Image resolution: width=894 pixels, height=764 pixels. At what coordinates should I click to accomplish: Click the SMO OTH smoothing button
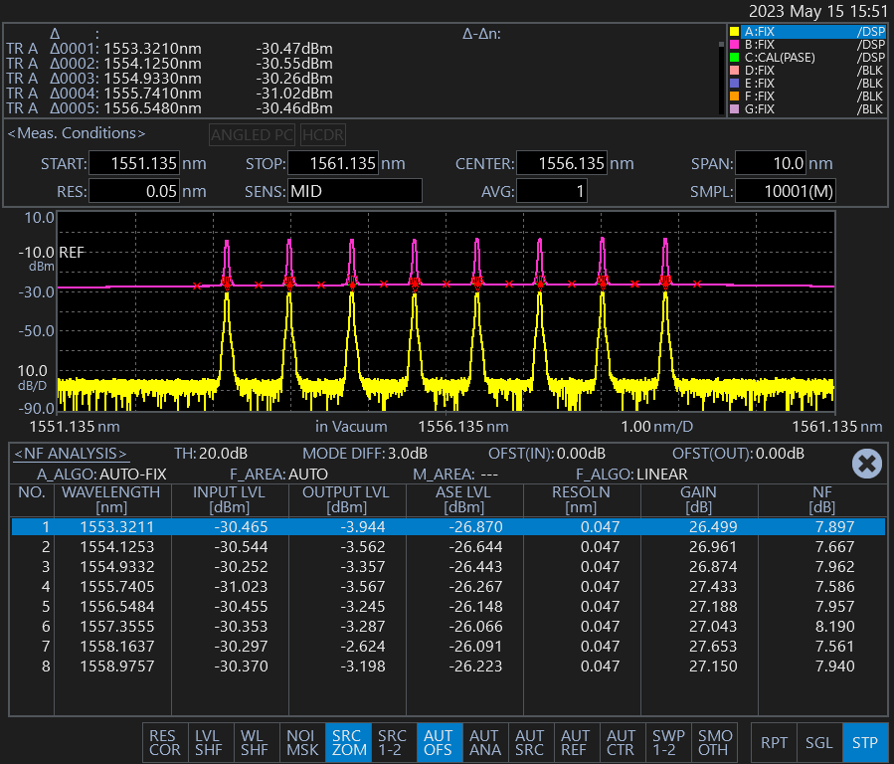(x=715, y=743)
